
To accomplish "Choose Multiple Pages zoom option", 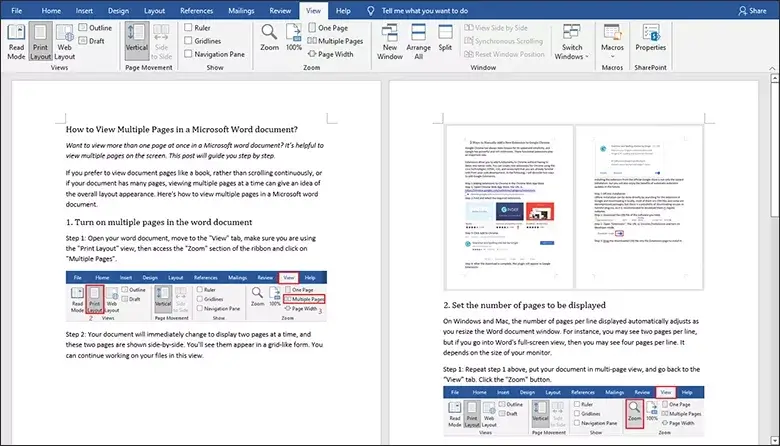I will click(335, 41).
